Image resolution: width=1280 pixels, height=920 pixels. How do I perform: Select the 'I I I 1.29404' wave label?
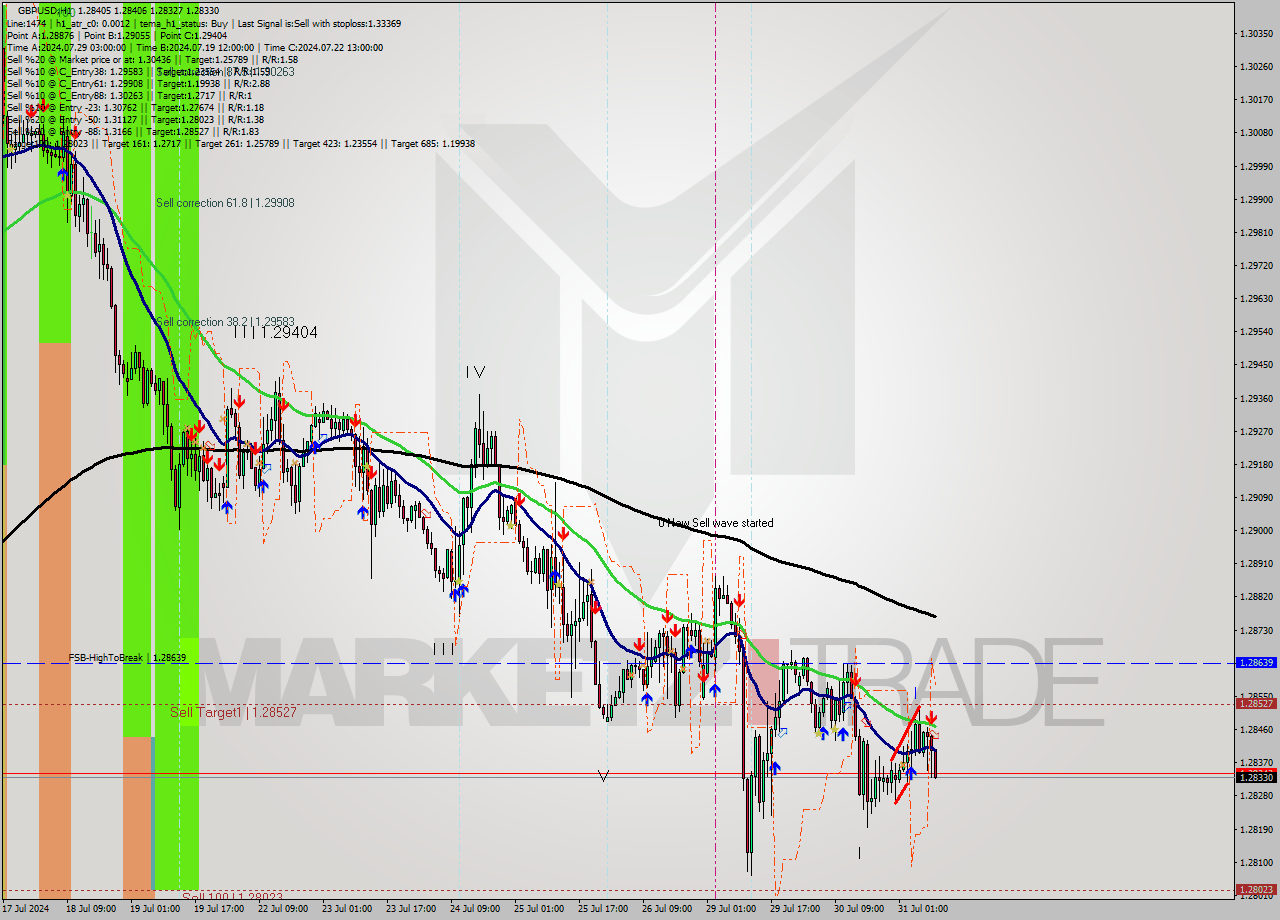(275, 332)
